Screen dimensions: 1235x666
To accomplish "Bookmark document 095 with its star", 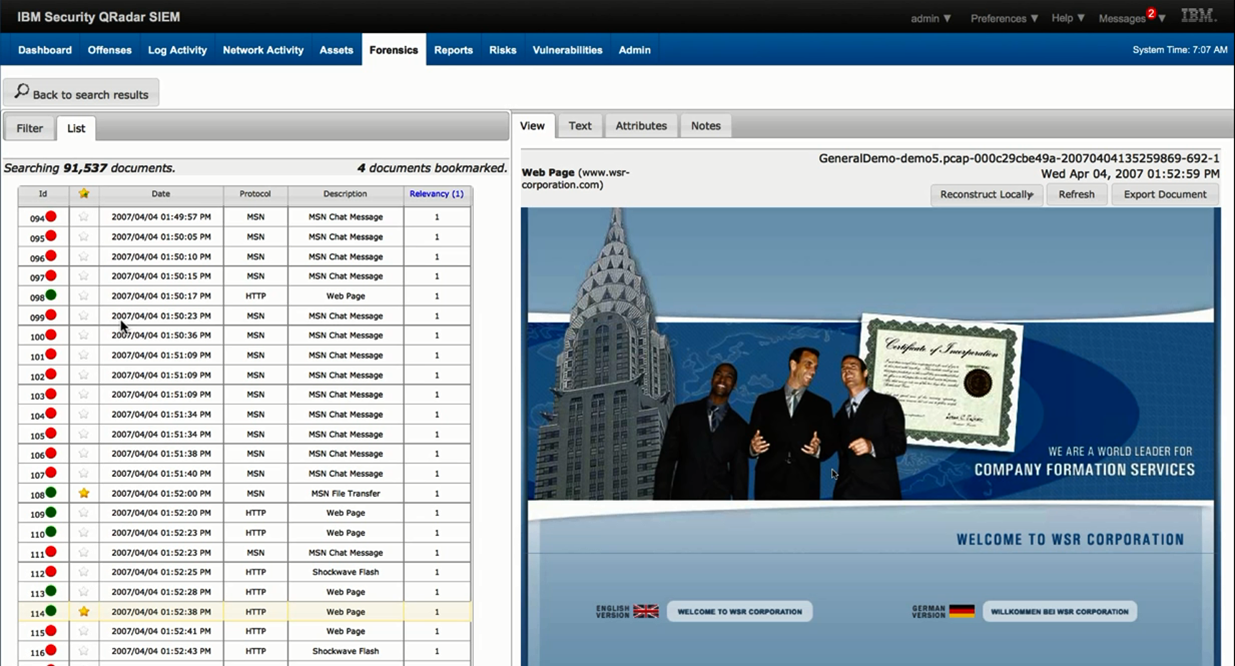I will tap(84, 237).
